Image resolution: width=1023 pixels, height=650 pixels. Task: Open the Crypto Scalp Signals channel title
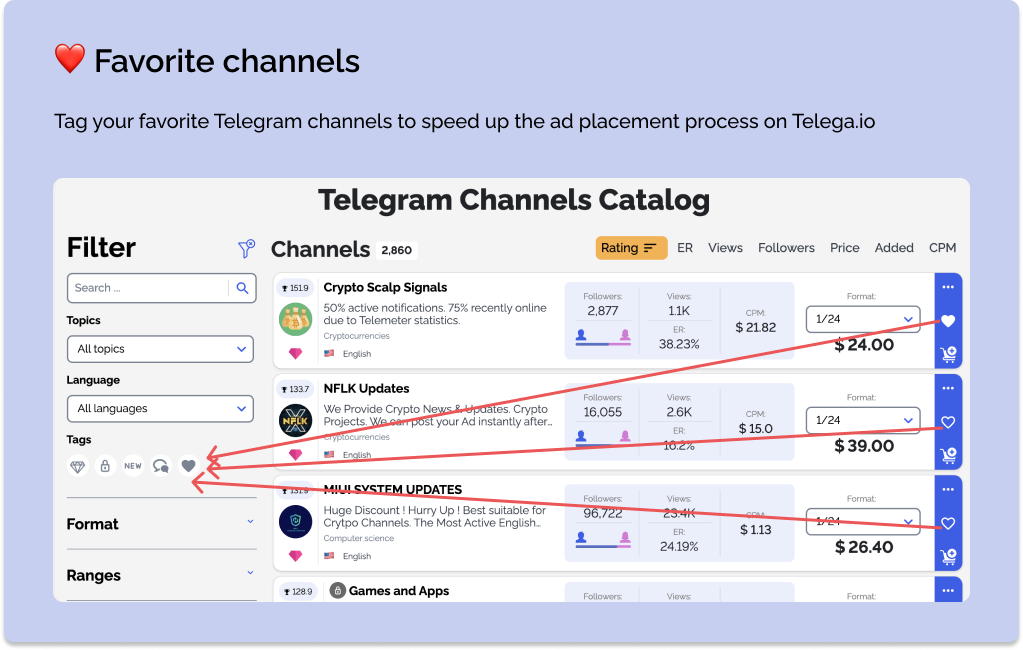[386, 288]
